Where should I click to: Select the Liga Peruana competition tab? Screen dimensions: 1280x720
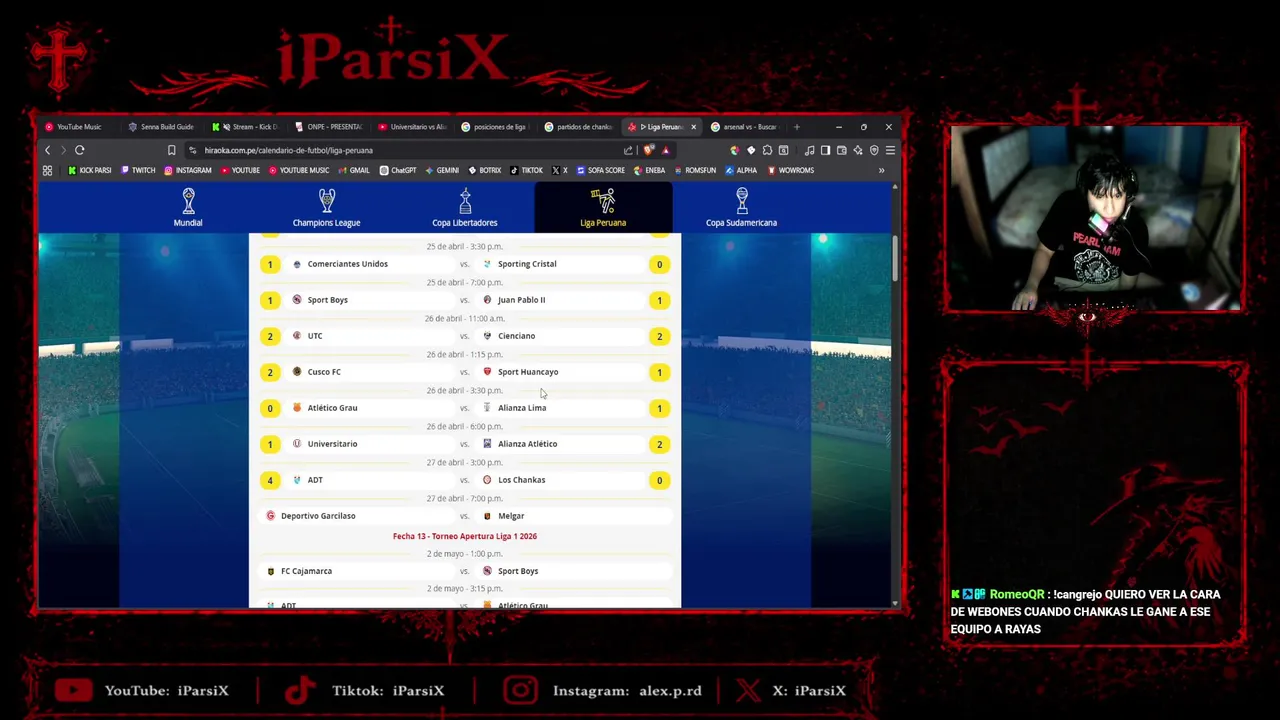603,208
